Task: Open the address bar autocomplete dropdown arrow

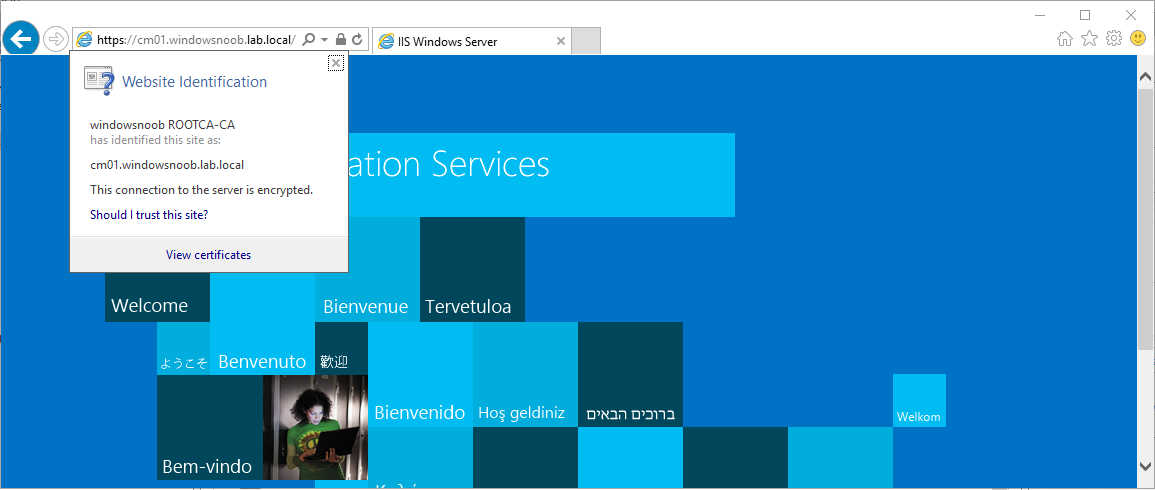Action: [325, 40]
